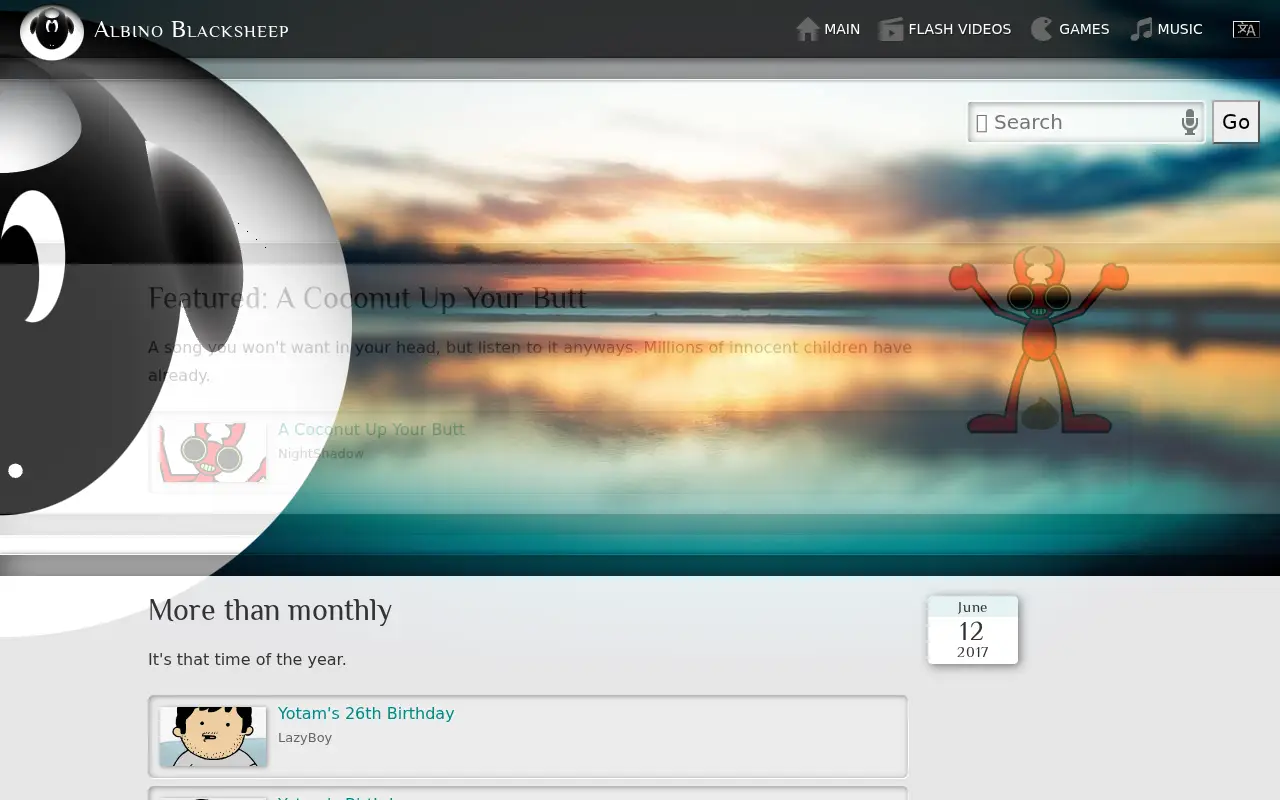Click the Pac-Man icon beside GAMES
The image size is (1280, 800).
[1042, 30]
